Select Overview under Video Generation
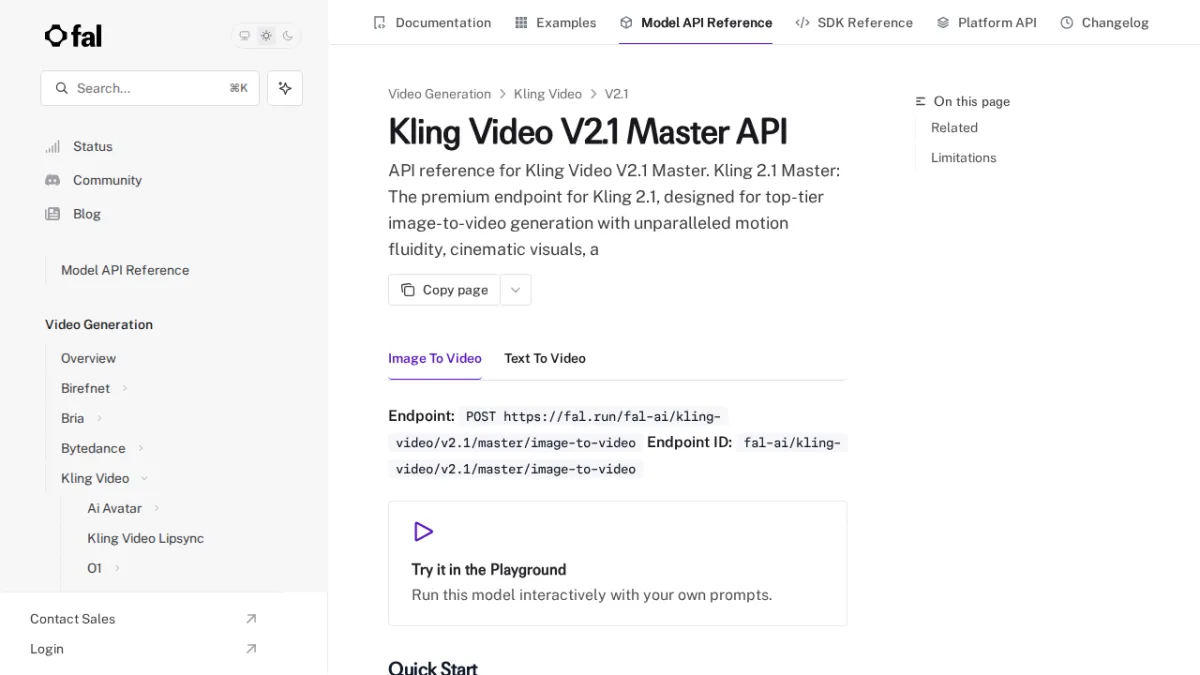The width and height of the screenshot is (1200, 675). coord(88,358)
